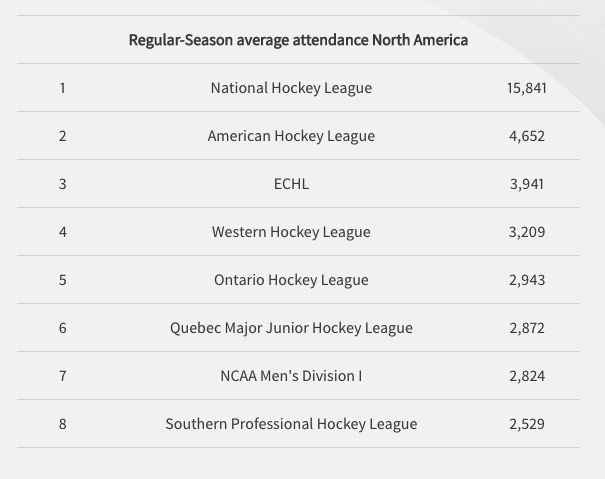Select the 2,943 attendance figure

[x=527, y=280]
